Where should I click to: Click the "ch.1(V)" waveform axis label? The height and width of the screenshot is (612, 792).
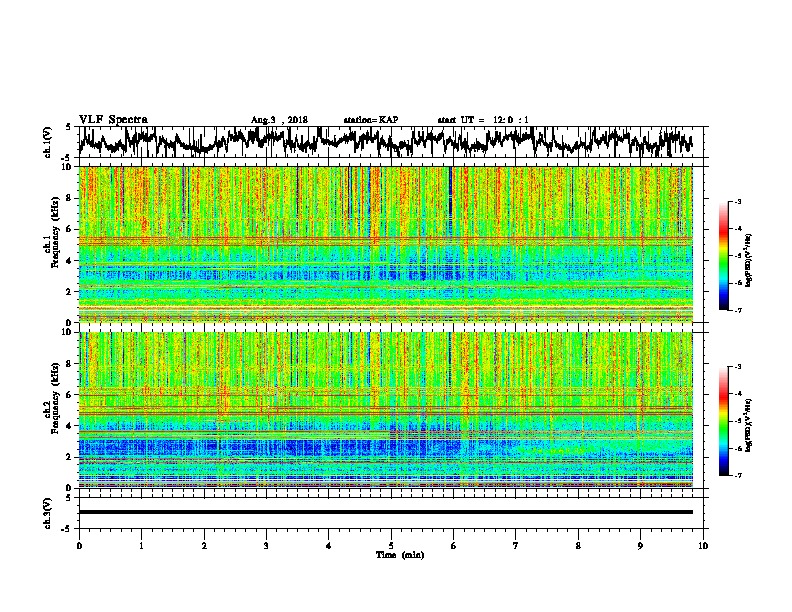coord(47,142)
